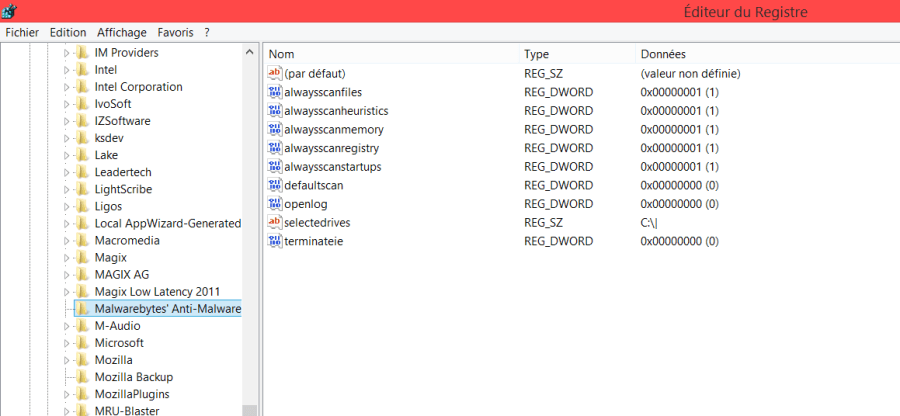This screenshot has width=900, height=416.
Task: Select the alwaysscanheuristics value name
Action: [x=336, y=111]
